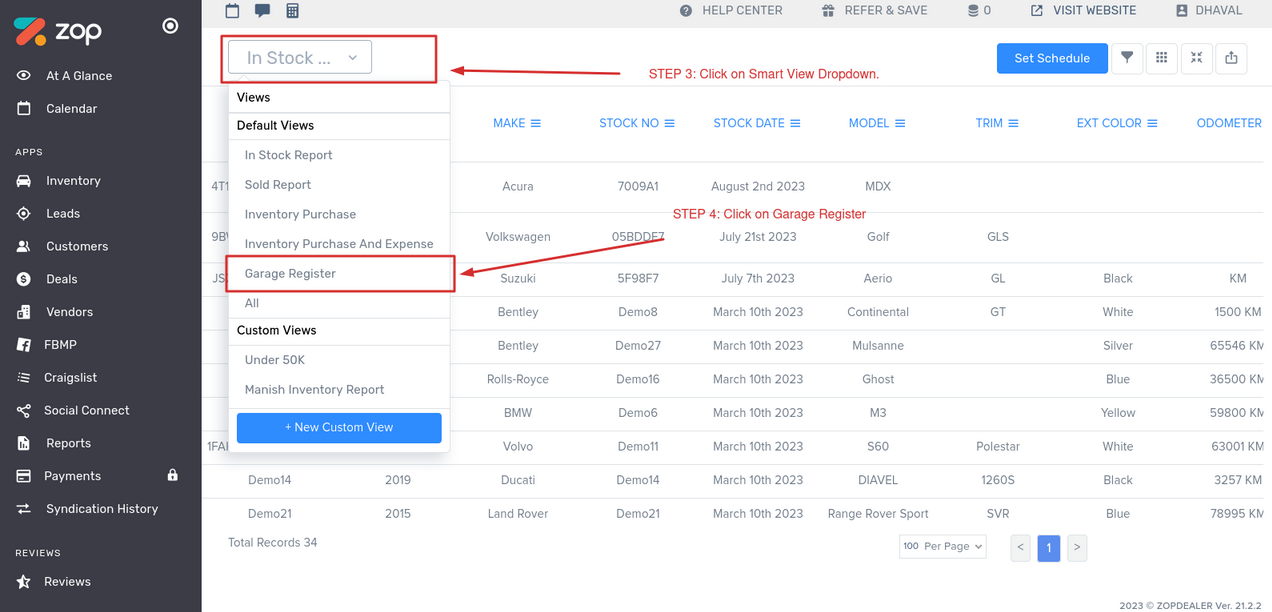Viewport: 1272px width, 612px height.
Task: Open the Help Center link
Action: pyautogui.click(x=731, y=10)
